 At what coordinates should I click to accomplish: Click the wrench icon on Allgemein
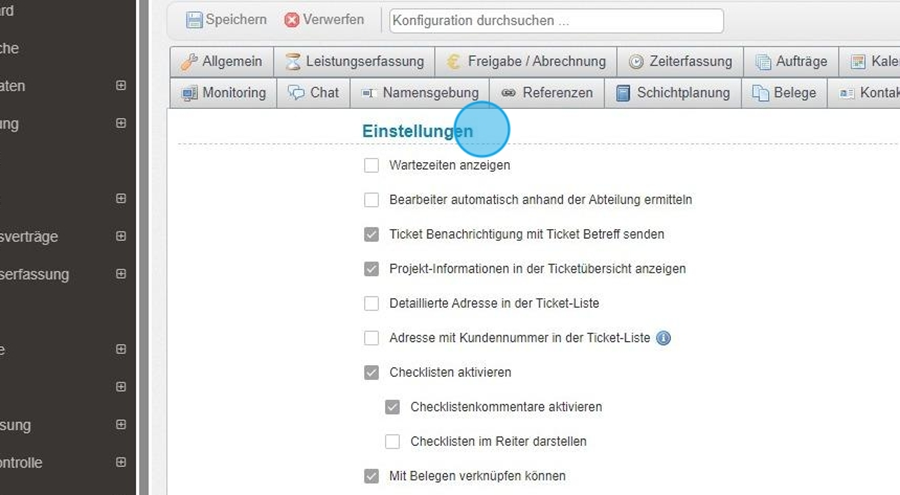pyautogui.click(x=189, y=62)
